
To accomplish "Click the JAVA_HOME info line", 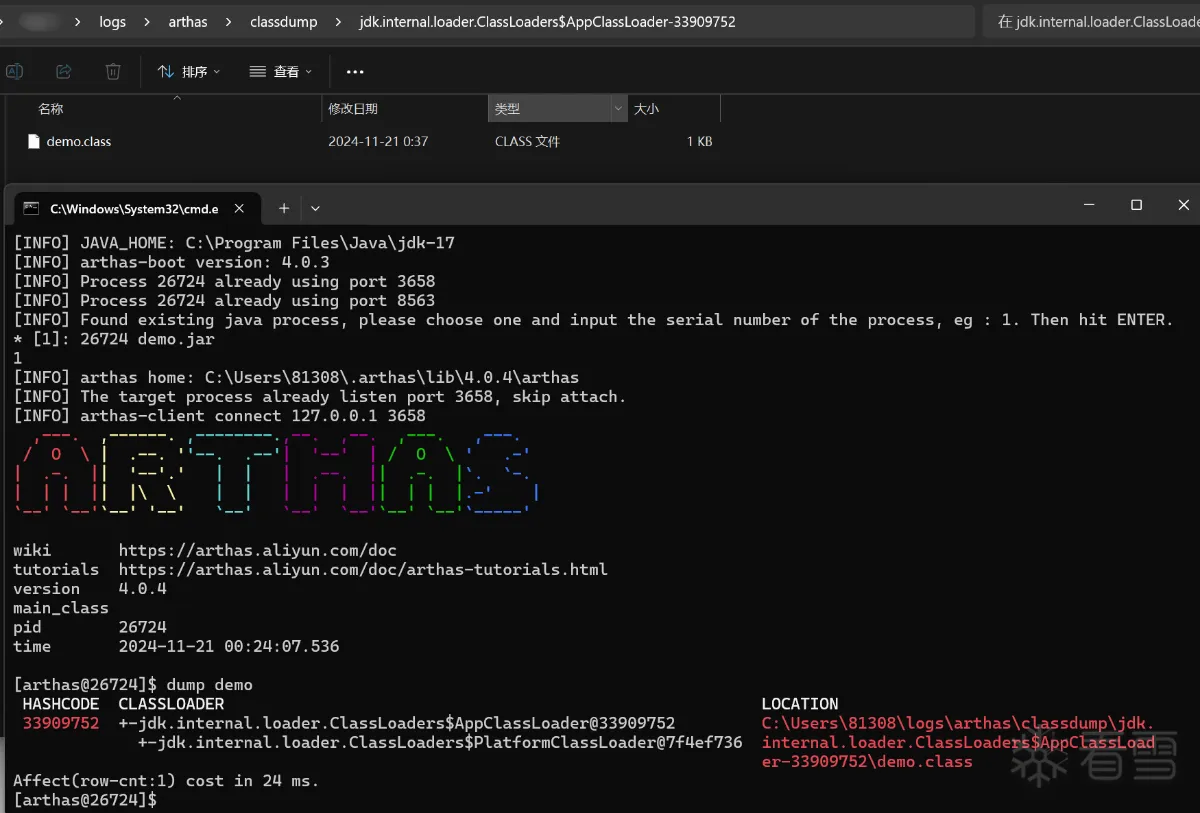I will point(234,243).
